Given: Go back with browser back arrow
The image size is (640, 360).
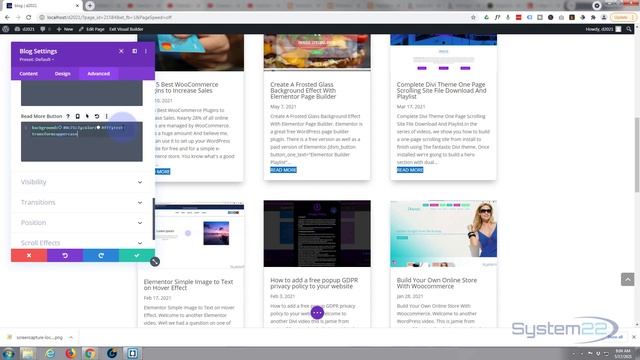Looking at the screenshot, I should pos(7,17).
